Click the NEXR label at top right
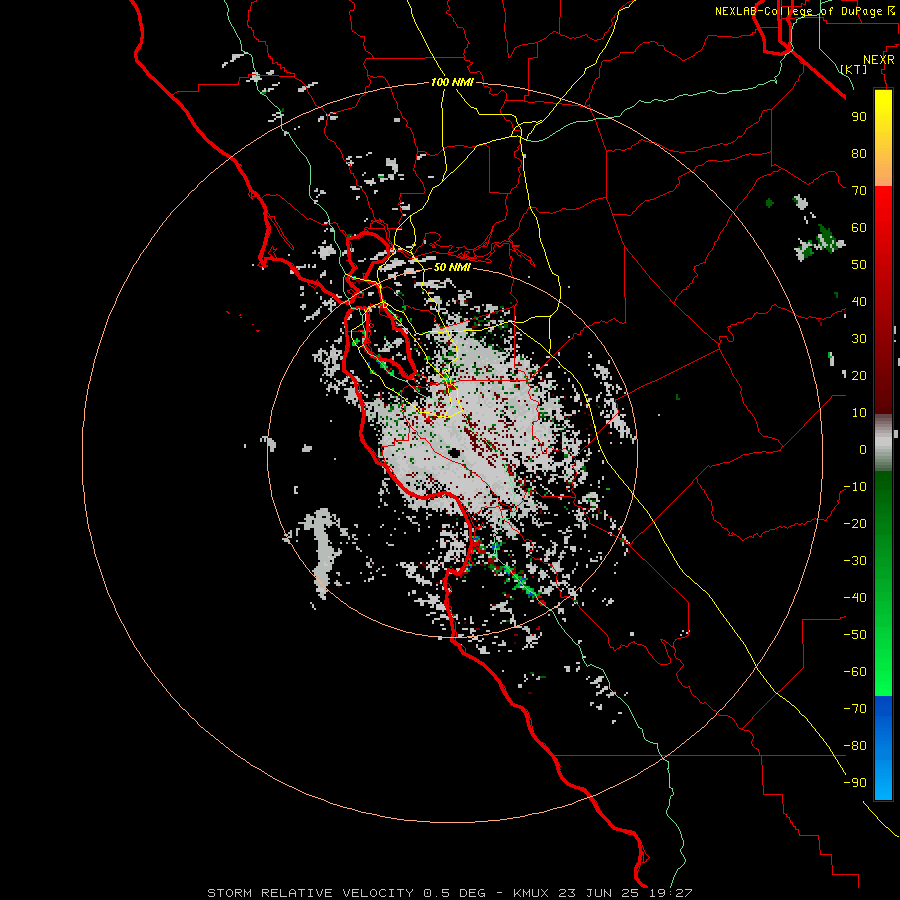Viewport: 900px width, 900px height. click(879, 60)
